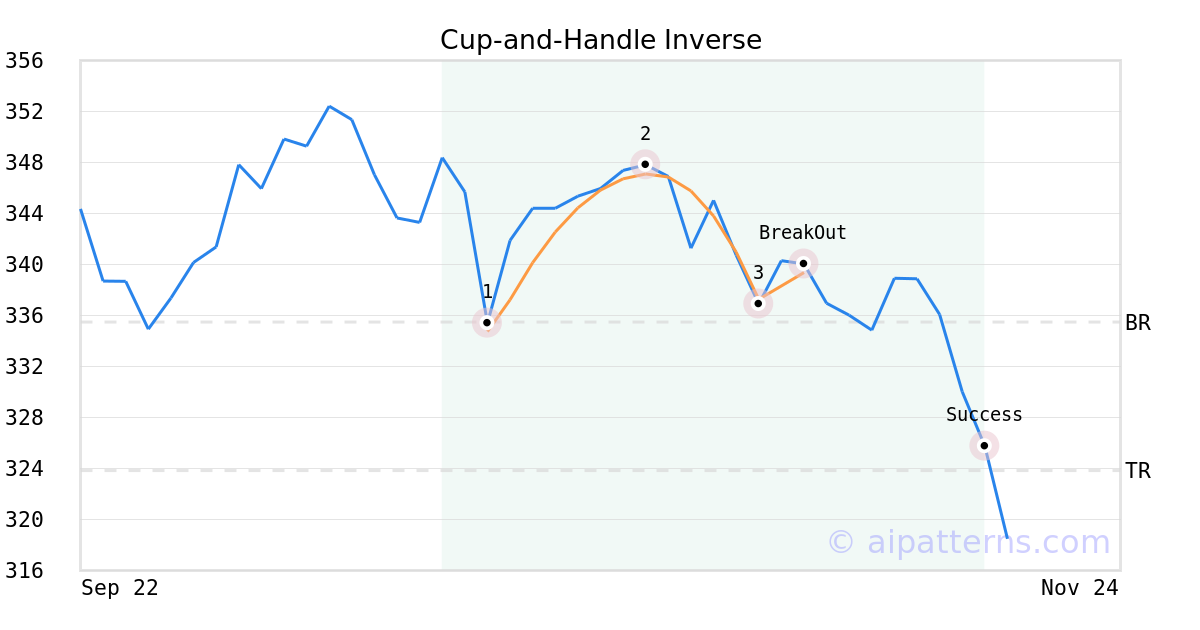The image size is (1200, 630).
Task: Click the number 2 label above the peak
Action: [645, 134]
